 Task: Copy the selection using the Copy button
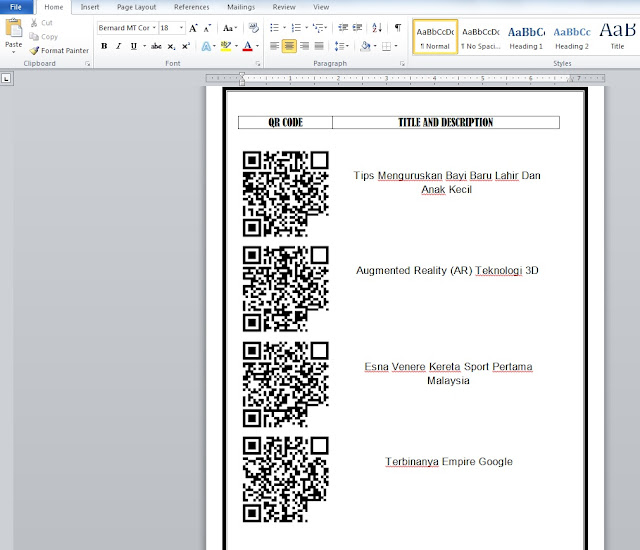point(43,37)
